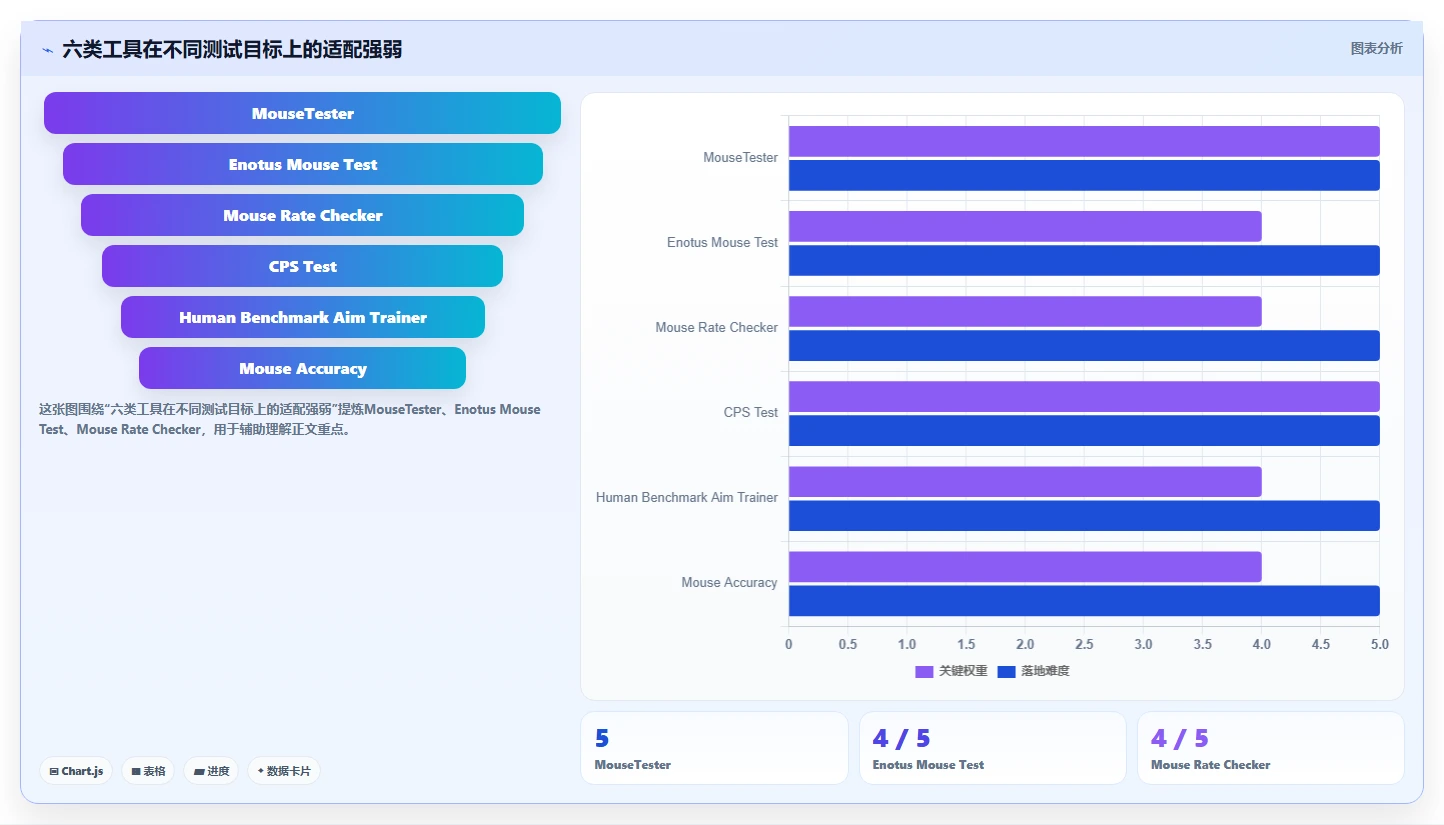Screen dimensions: 1444x825
Task: Click the 1.0 tick on the x-axis
Action: (907, 644)
